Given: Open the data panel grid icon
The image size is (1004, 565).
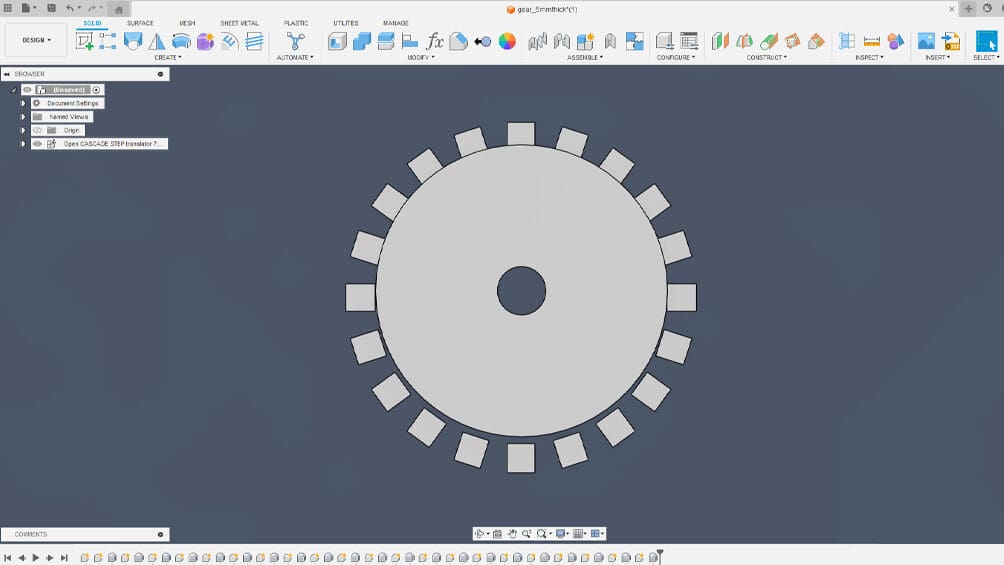Looking at the screenshot, I should [8, 8].
